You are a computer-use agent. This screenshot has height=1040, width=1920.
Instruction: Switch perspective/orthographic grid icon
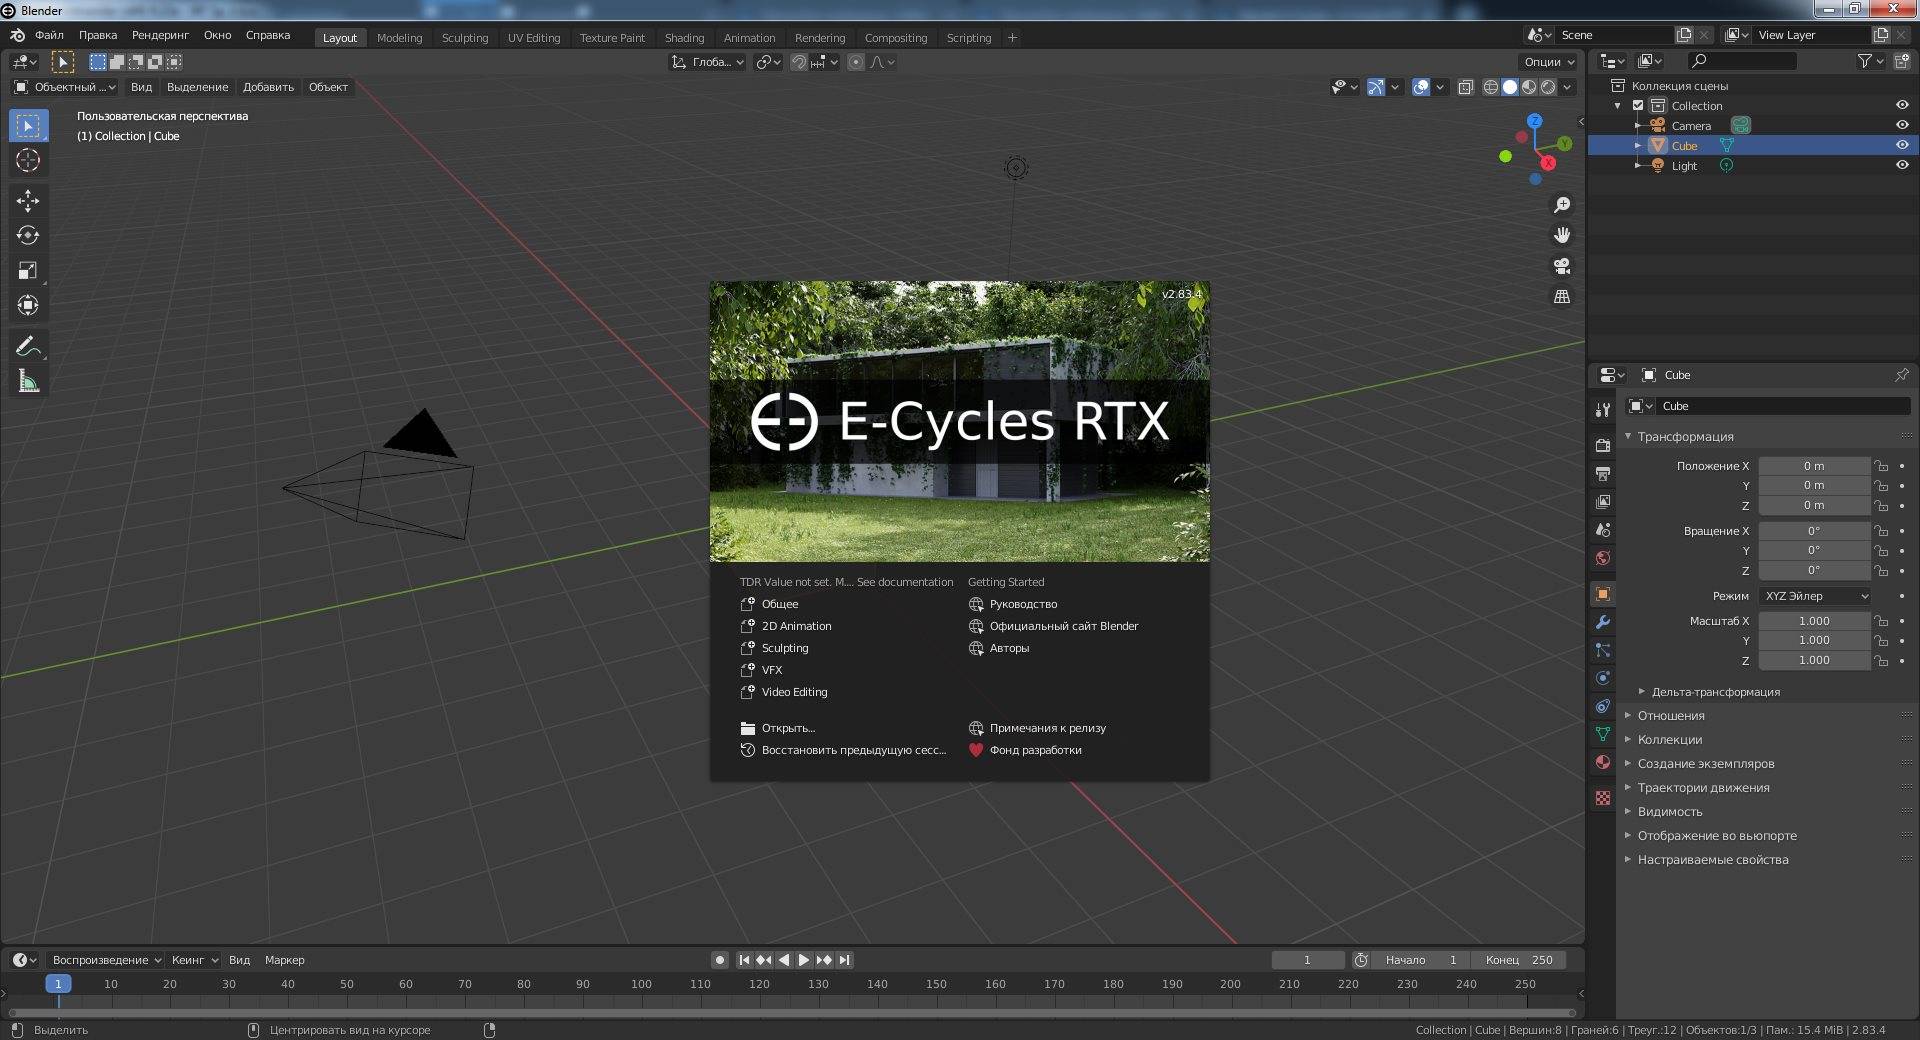[1562, 297]
